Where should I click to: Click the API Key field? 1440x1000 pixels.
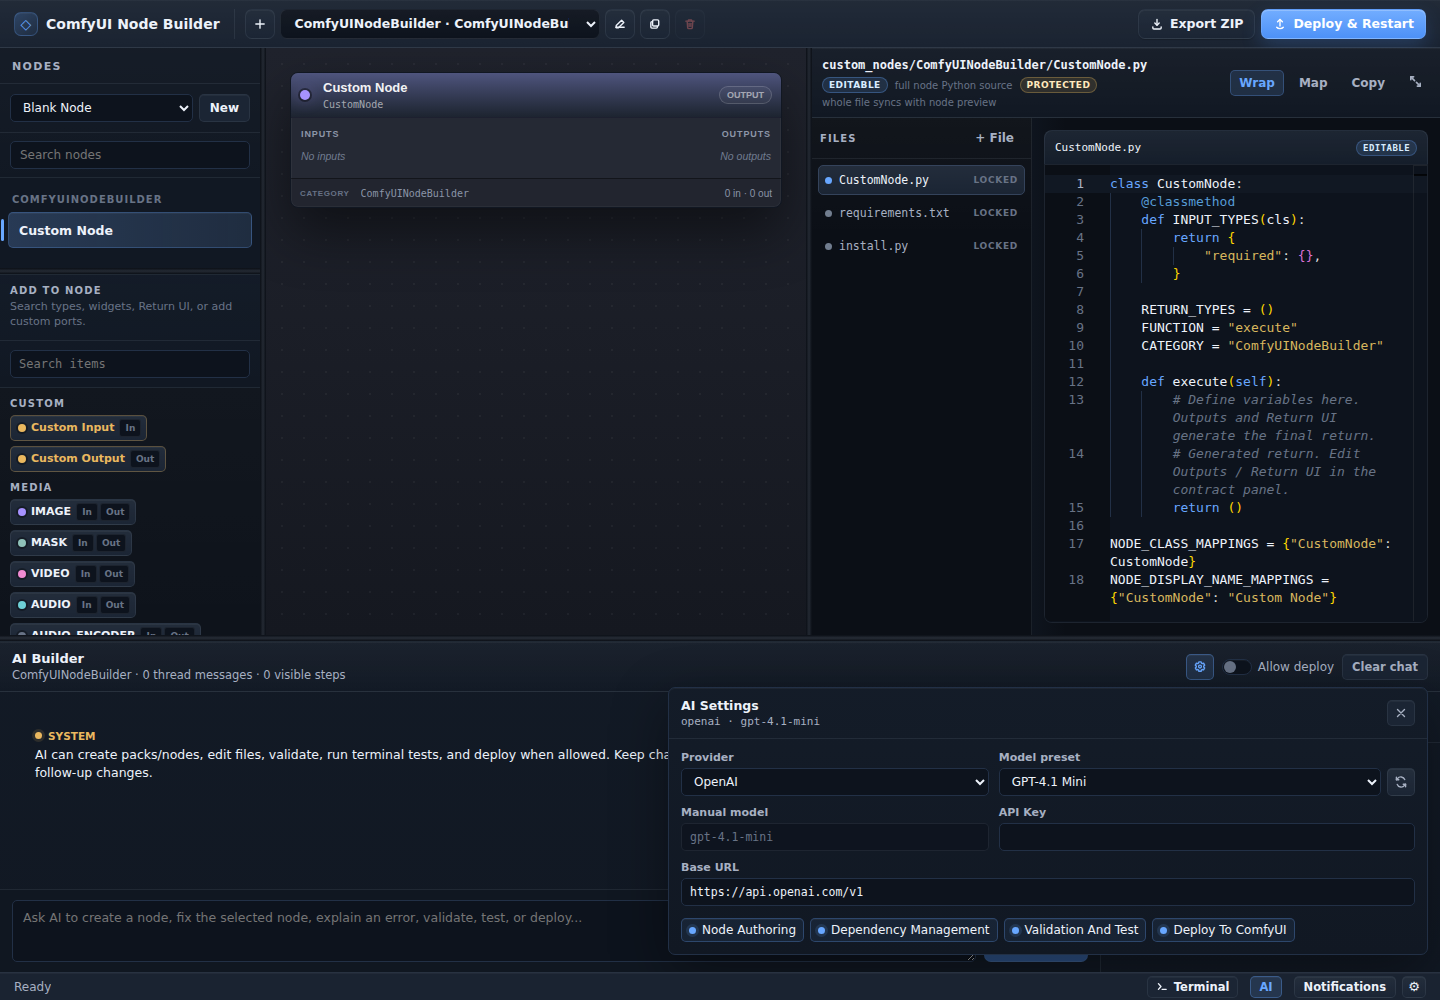[1206, 837]
